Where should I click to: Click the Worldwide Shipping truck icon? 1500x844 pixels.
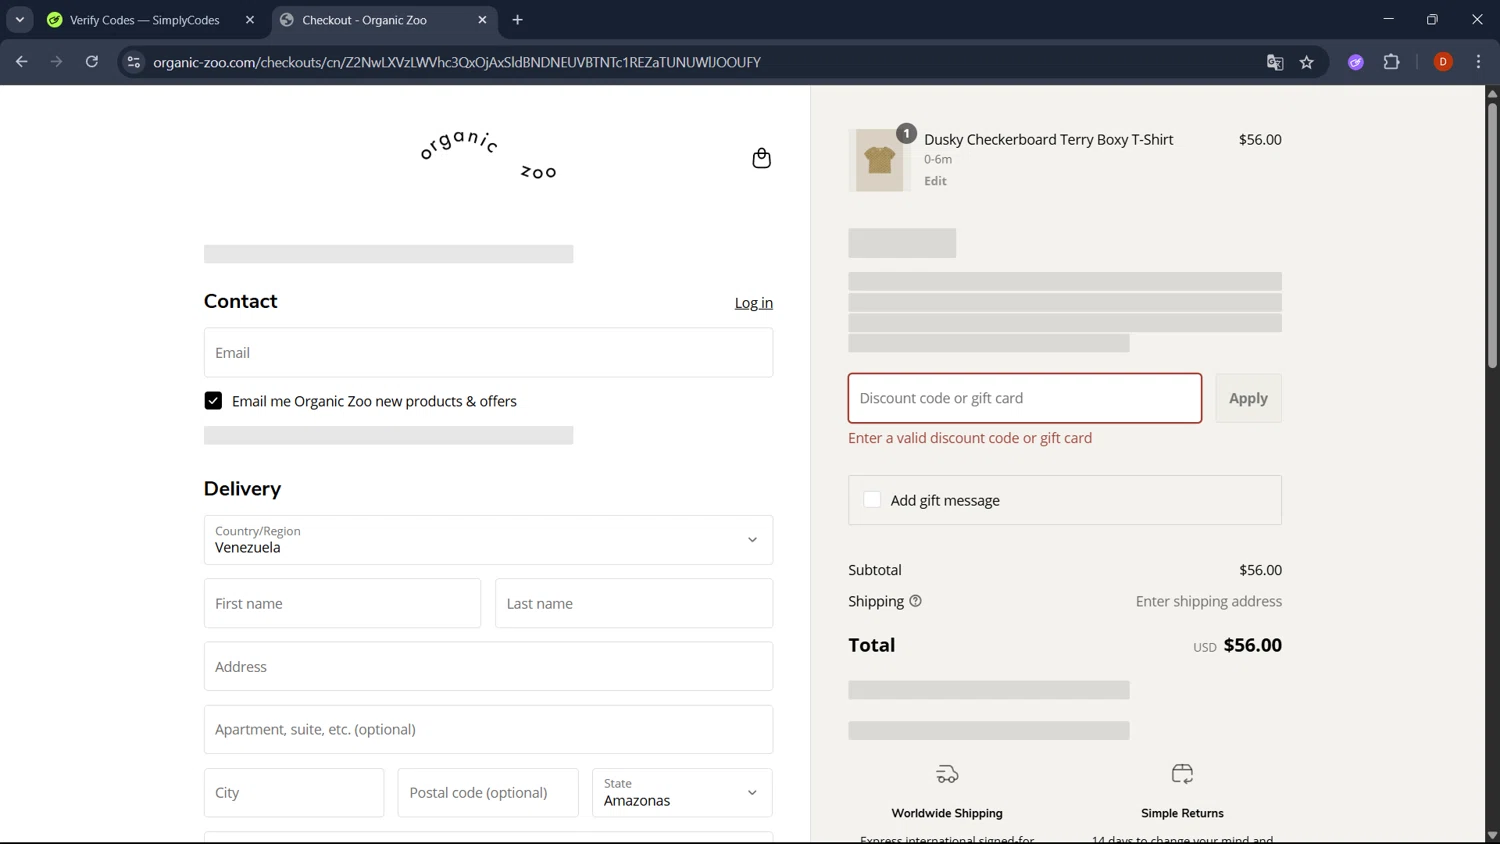pyautogui.click(x=947, y=774)
